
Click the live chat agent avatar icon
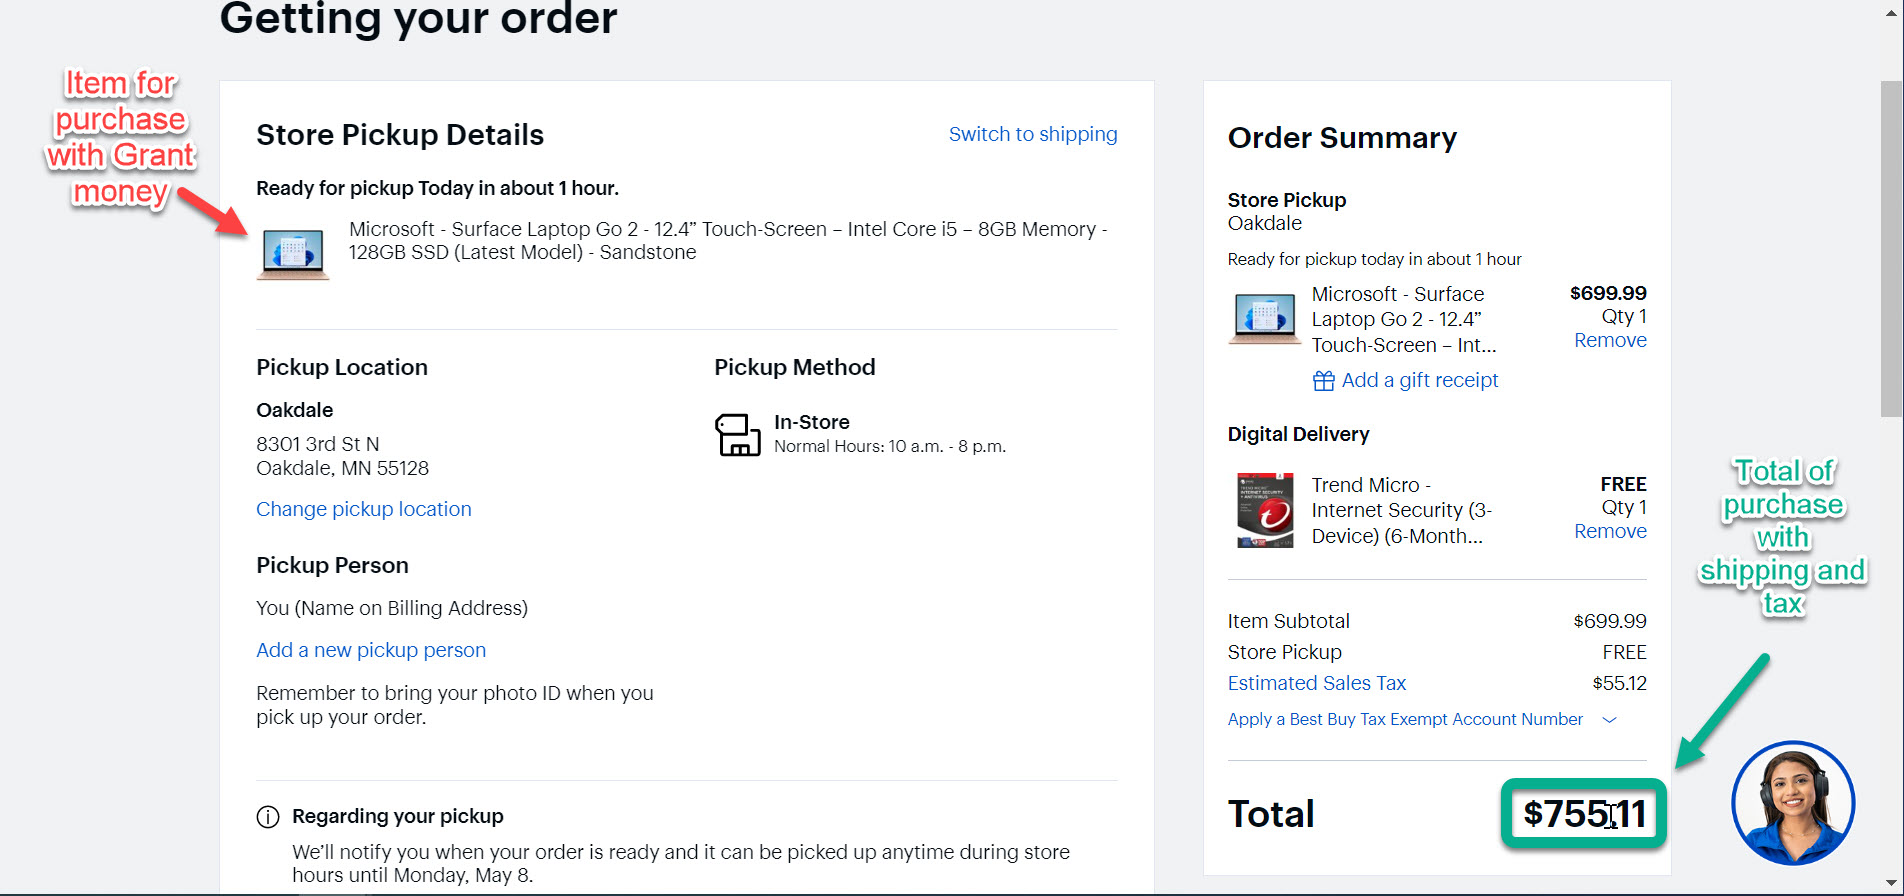pos(1793,802)
